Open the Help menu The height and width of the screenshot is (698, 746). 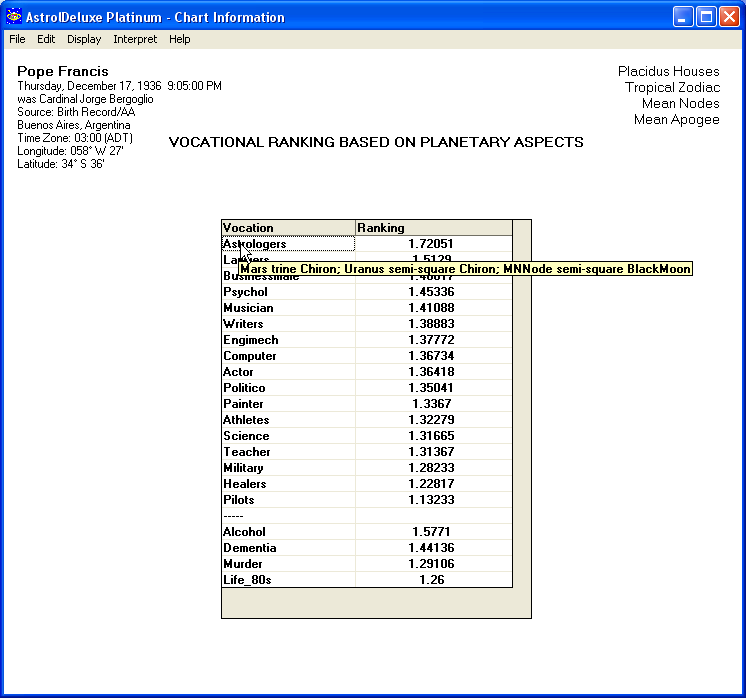coord(179,39)
